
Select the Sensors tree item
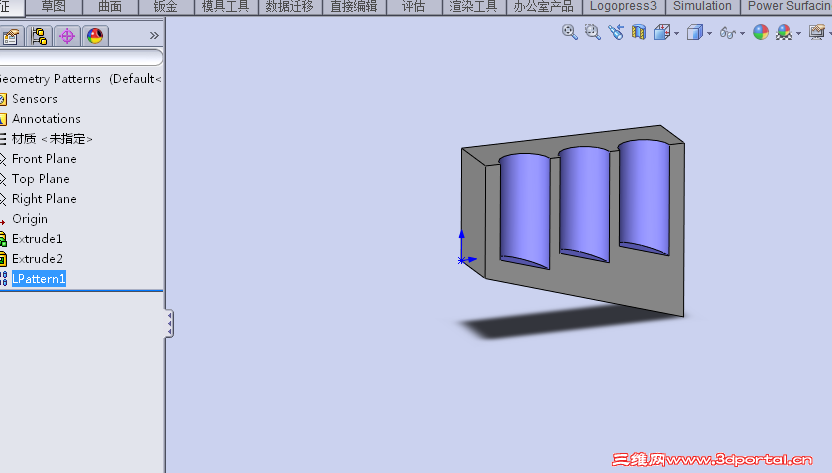click(34, 99)
